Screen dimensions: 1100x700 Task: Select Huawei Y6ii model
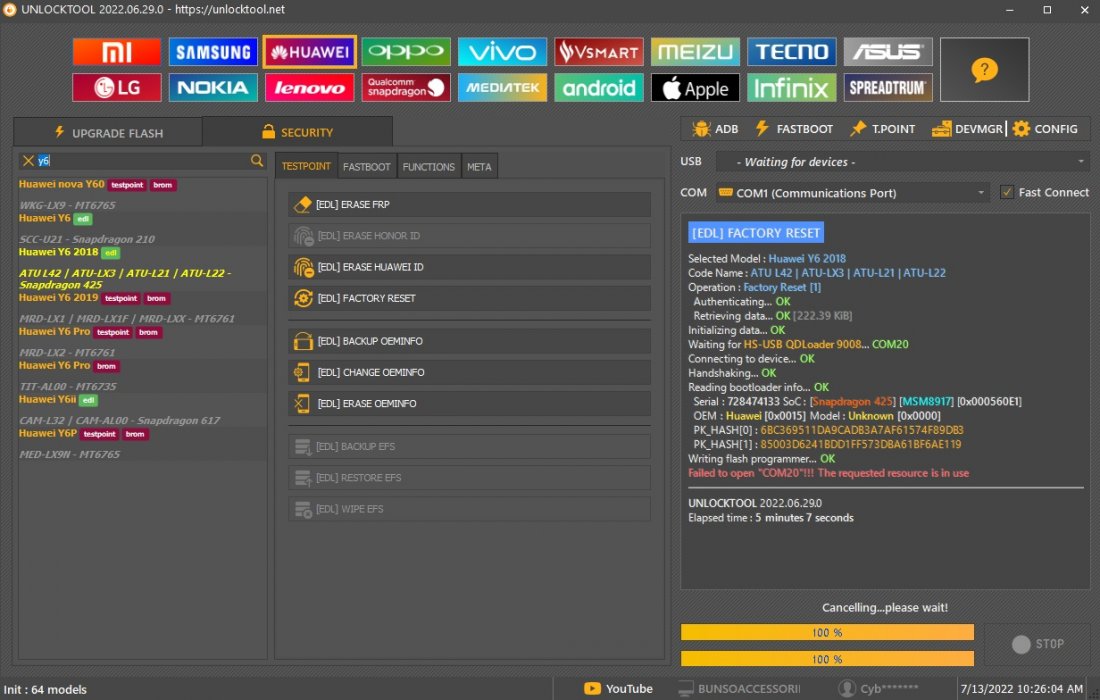point(47,399)
